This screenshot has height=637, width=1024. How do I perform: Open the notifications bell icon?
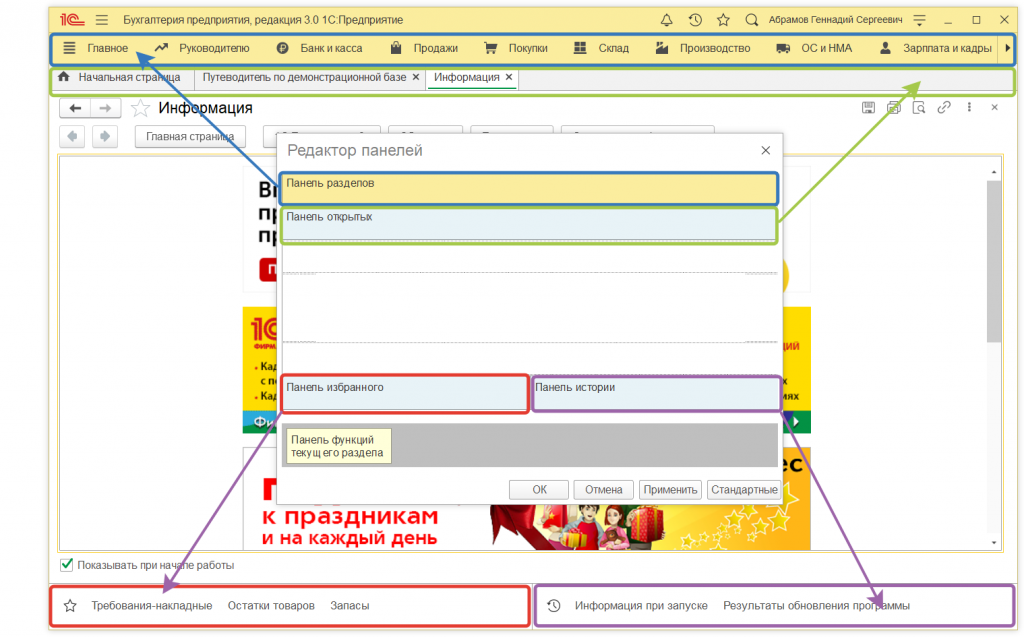667,20
